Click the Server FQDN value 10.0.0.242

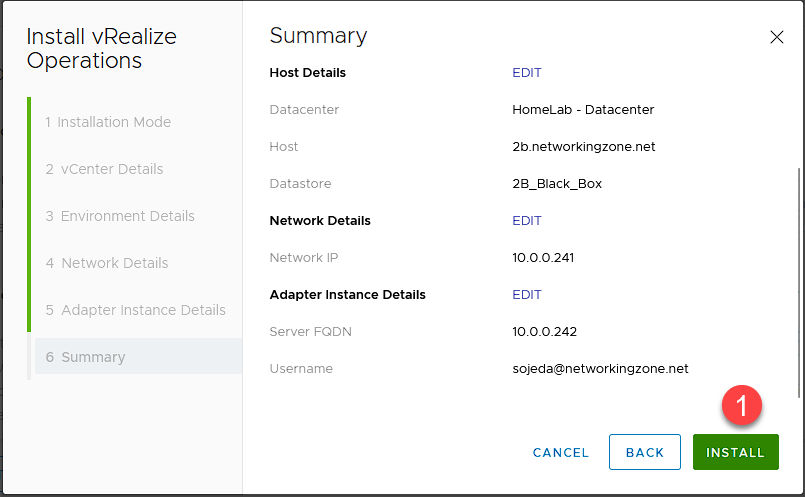544,332
